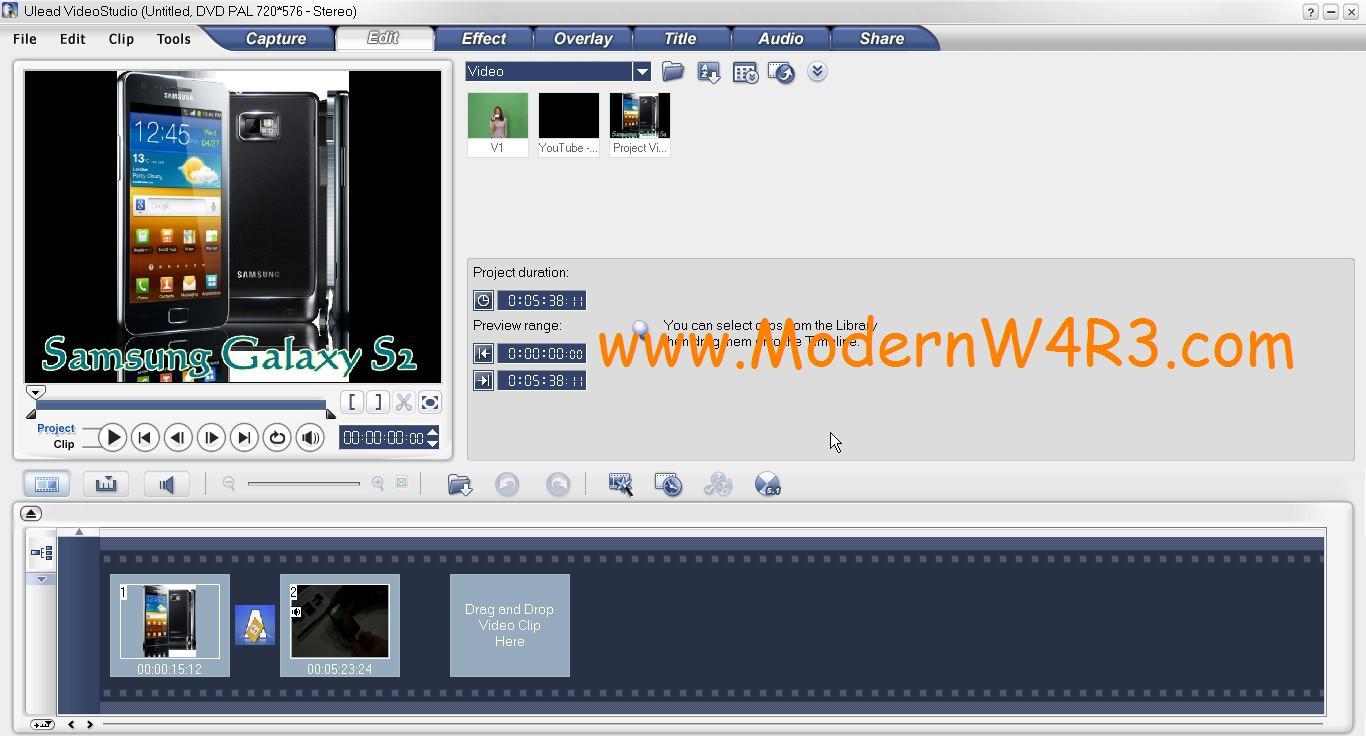Play the project preview

coord(113,438)
